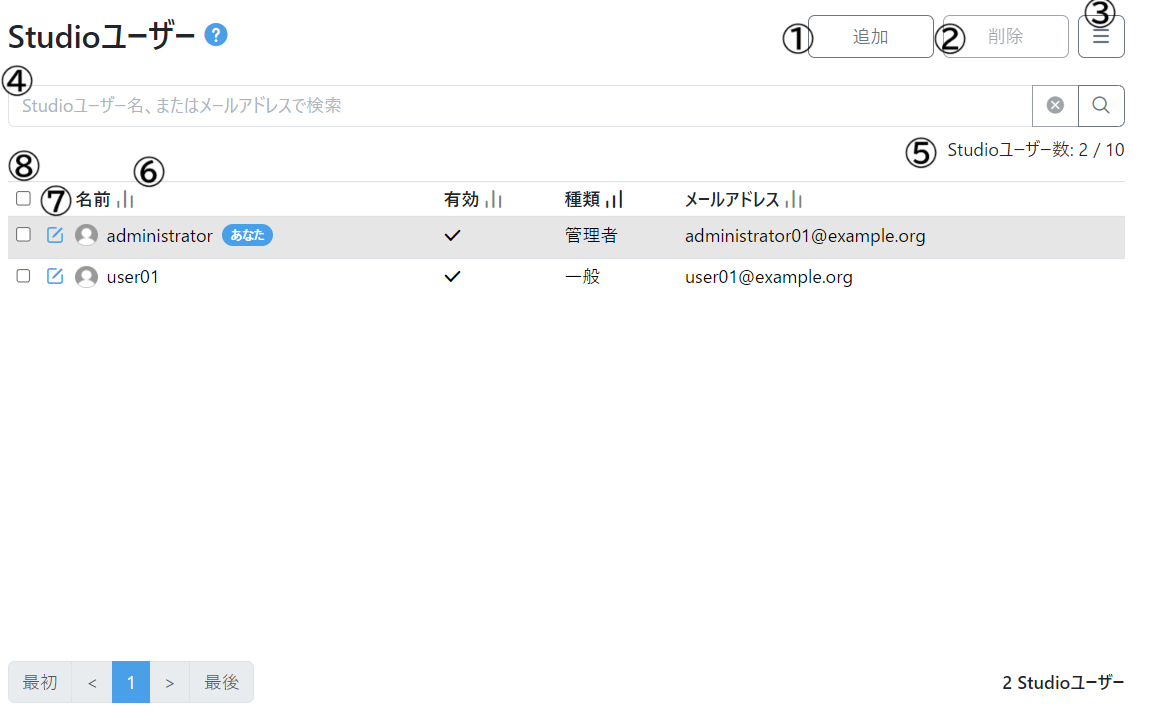Open the edit icon for administrator
This screenshot has height=715, width=1156.
(55, 235)
